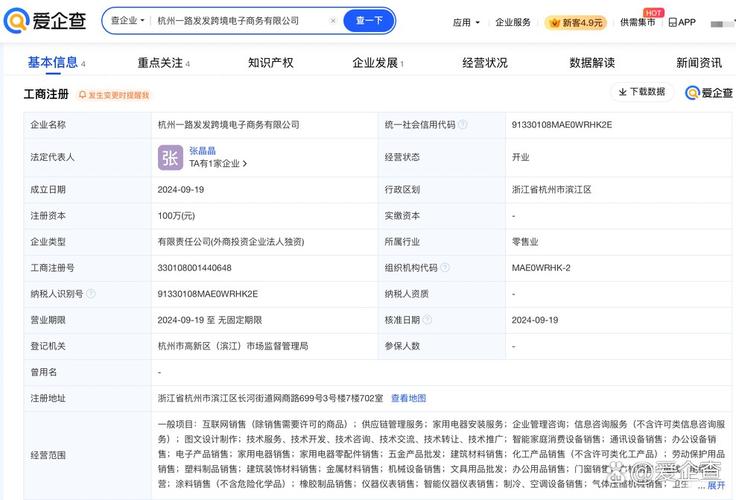Switch to the 重点关注 tab

click(x=163, y=62)
